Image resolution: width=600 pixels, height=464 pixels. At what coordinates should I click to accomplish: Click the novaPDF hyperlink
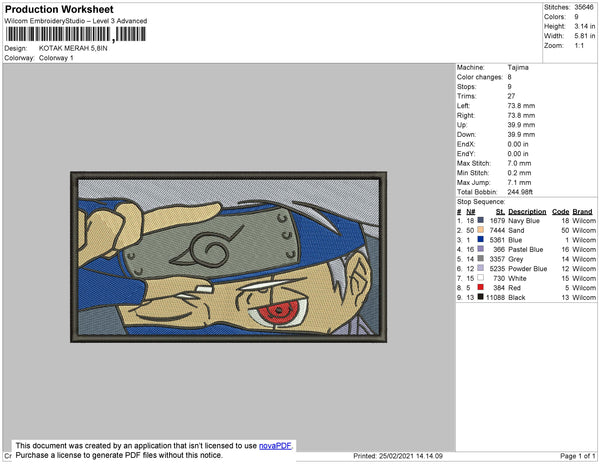(275, 446)
